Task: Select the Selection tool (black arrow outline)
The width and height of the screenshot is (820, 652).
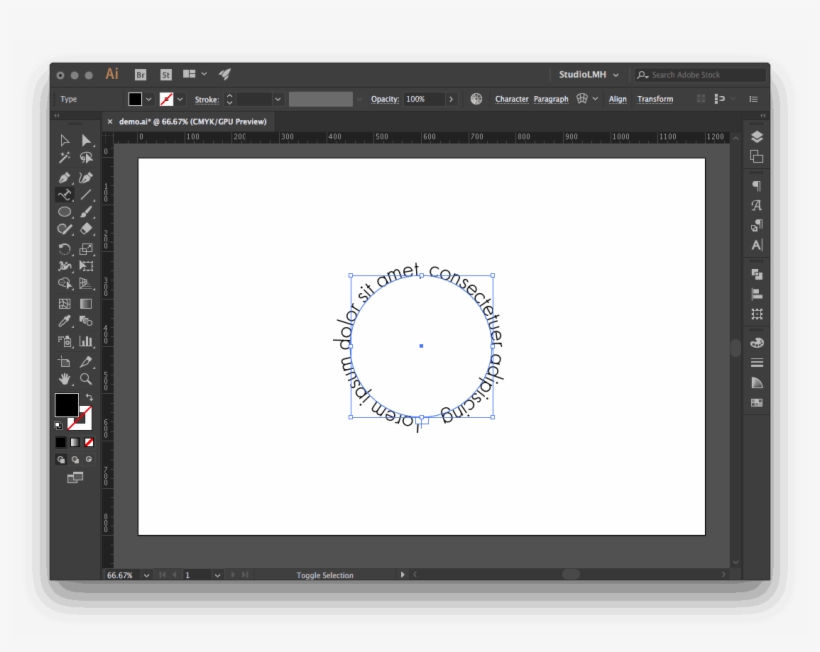Action: tap(64, 140)
